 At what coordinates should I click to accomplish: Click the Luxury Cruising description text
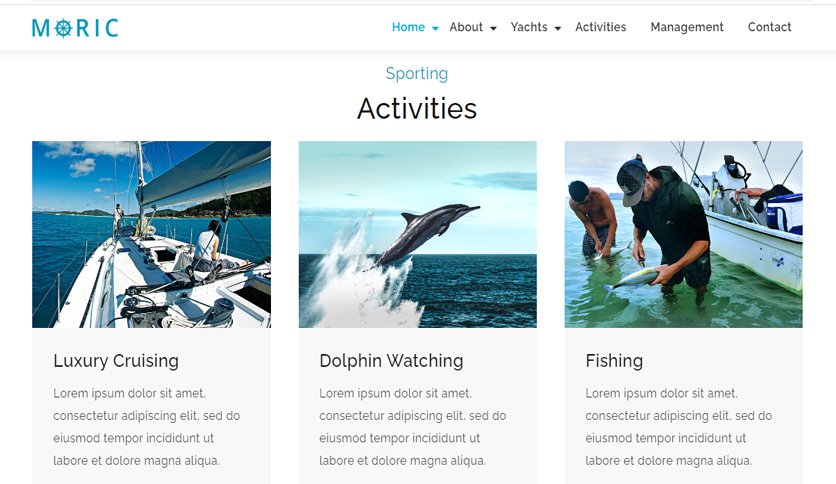point(147,426)
